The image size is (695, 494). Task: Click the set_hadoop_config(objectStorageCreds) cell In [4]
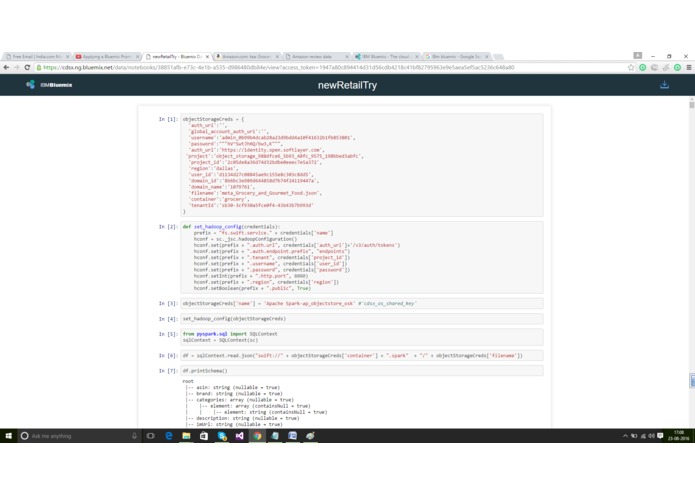point(362,319)
